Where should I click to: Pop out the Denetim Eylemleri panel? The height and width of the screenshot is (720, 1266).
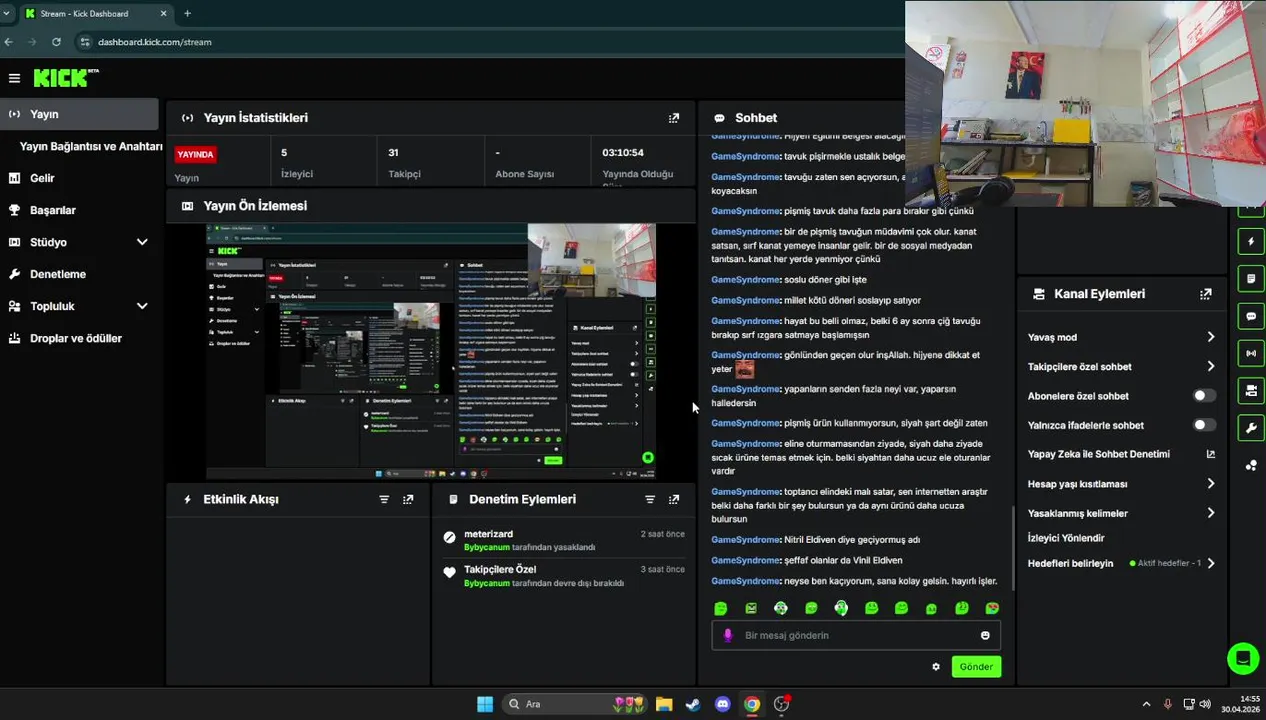point(674,499)
